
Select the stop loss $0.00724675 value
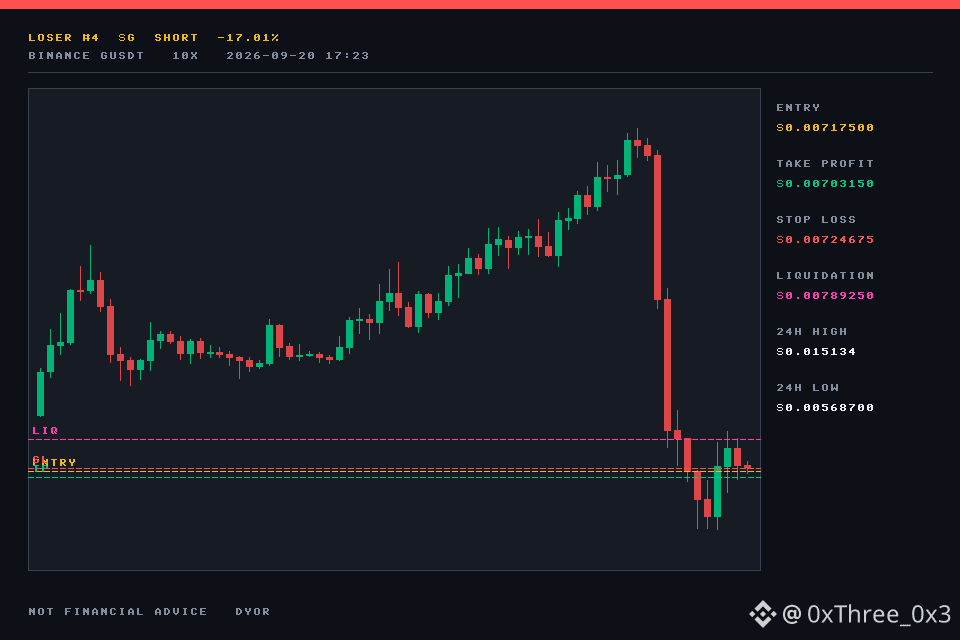pyautogui.click(x=825, y=239)
